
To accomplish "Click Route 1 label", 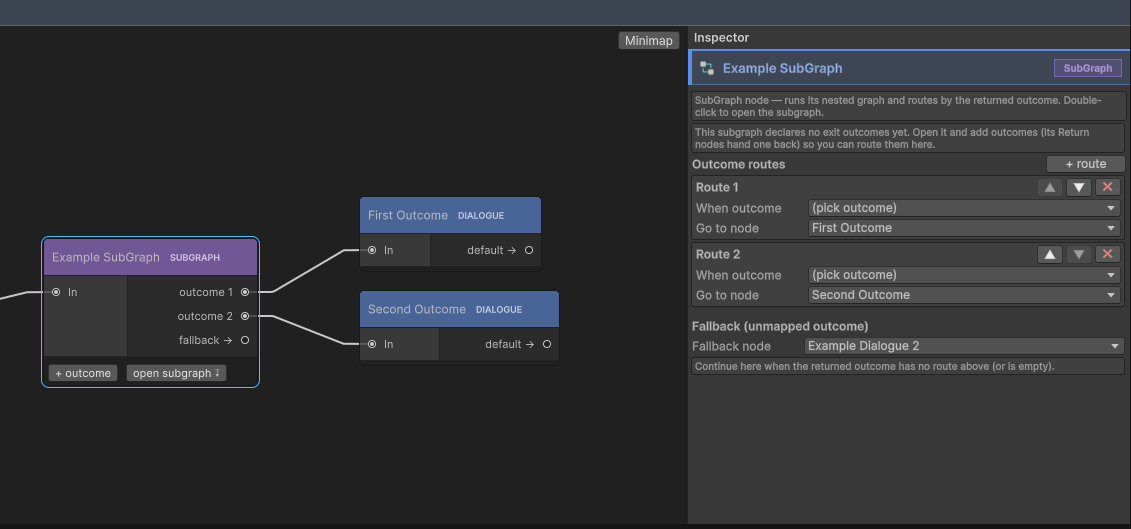I will coord(717,188).
